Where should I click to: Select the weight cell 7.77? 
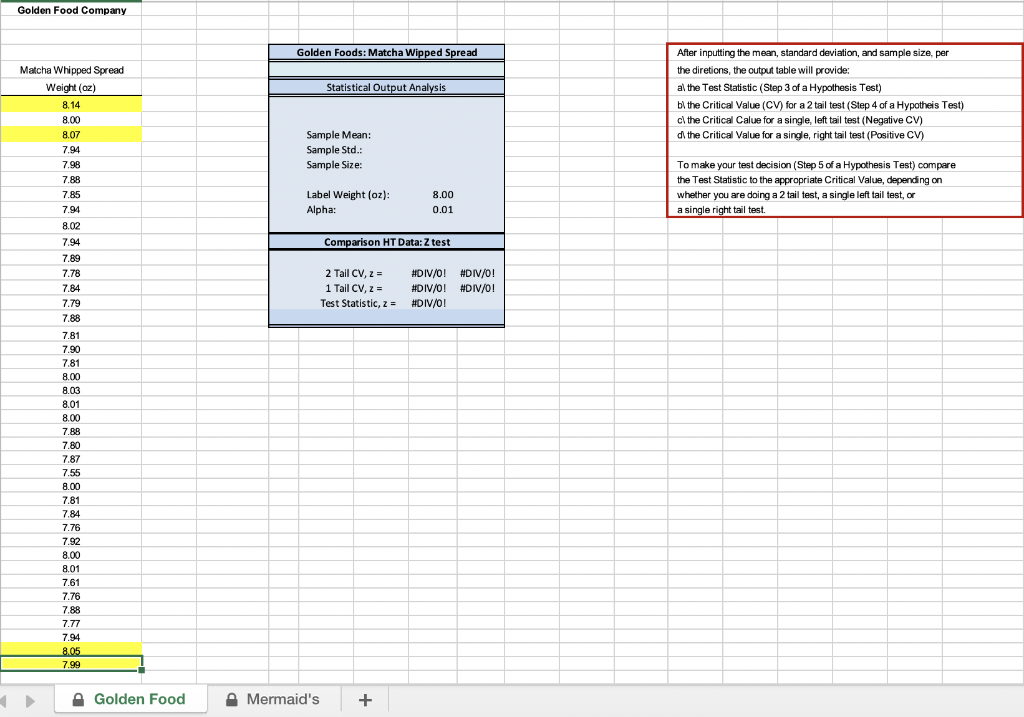(71, 624)
